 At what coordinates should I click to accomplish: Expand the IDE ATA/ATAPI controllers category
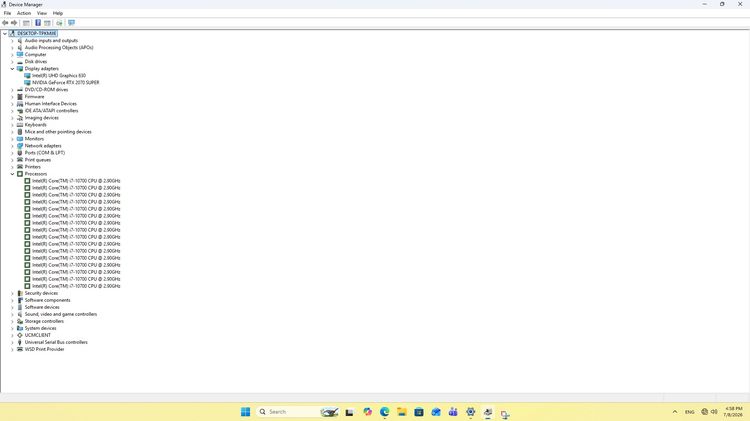click(12, 111)
